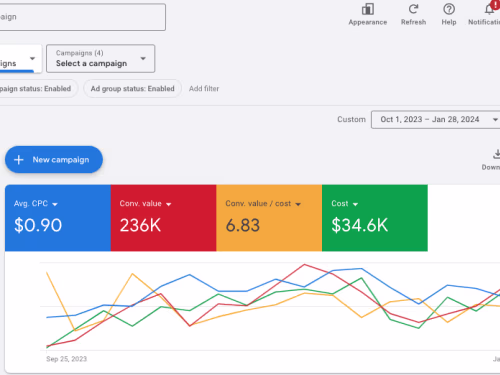
Task: Click the plus icon in New campaign
Action: pos(19,160)
